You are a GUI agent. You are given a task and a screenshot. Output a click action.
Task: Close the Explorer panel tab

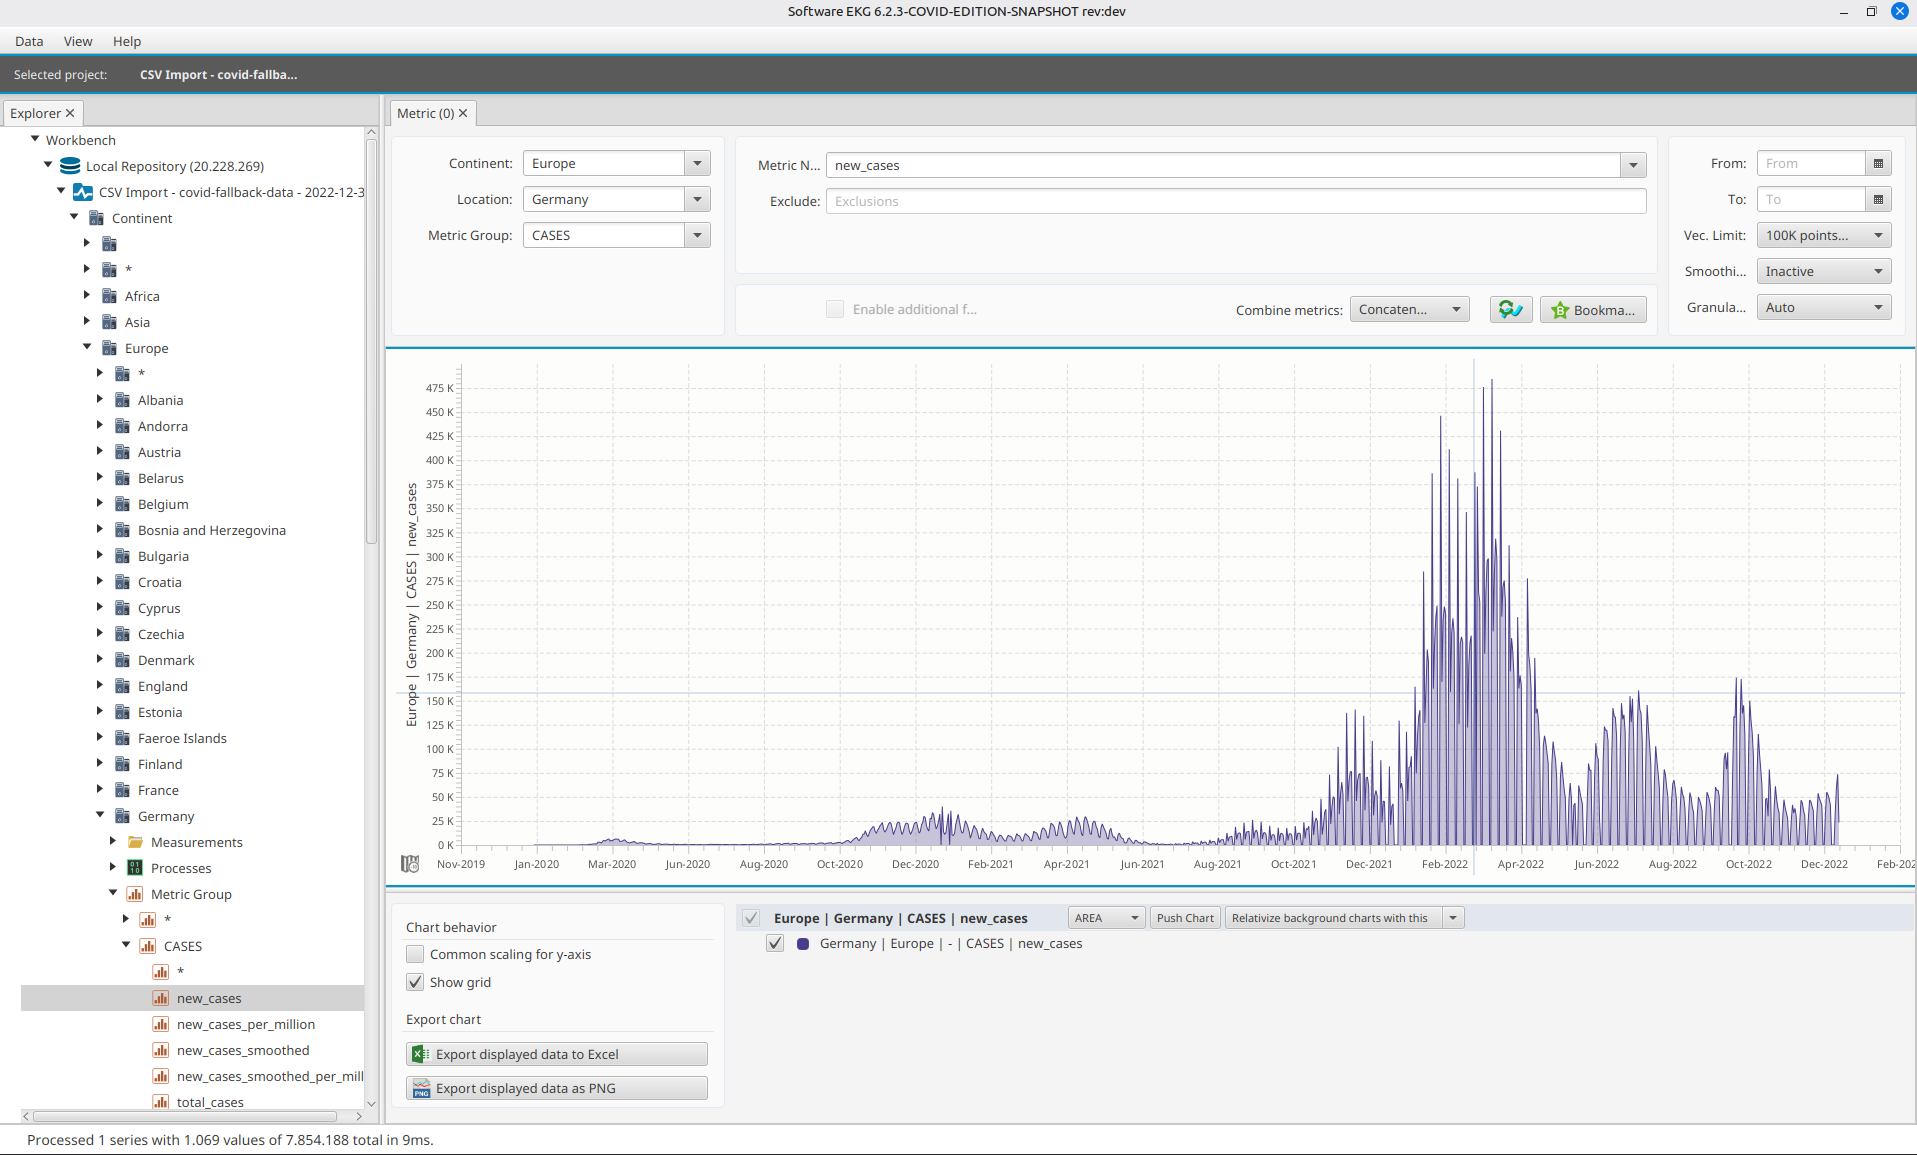tap(70, 114)
